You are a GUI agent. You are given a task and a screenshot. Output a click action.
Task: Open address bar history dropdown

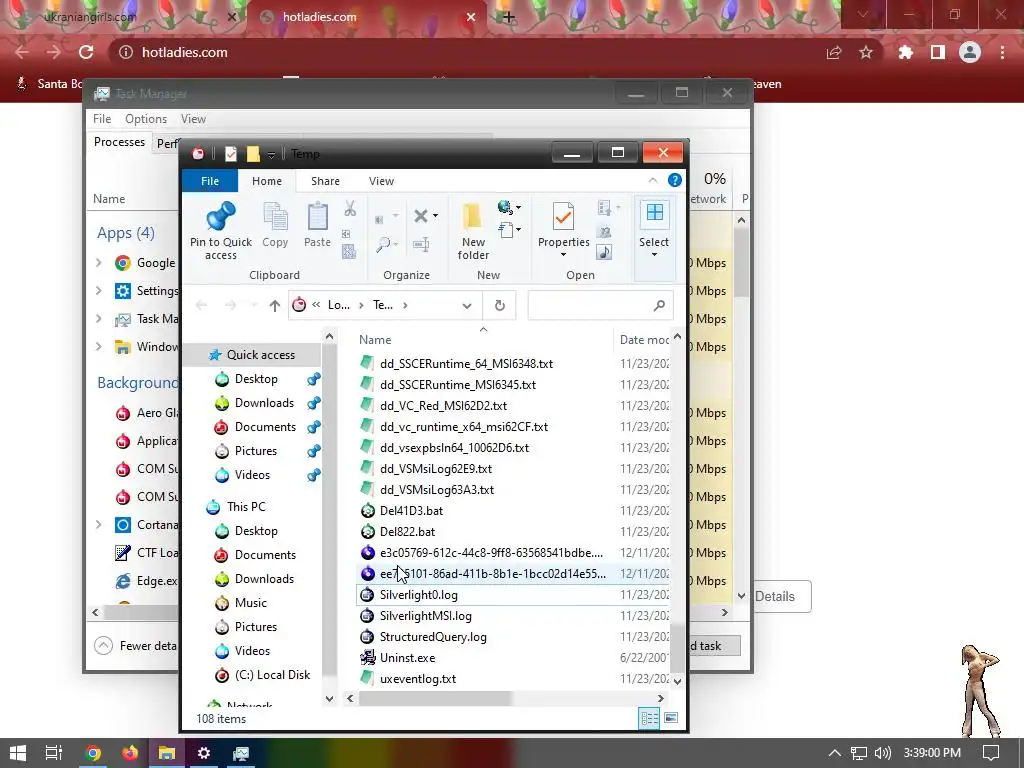pos(467,305)
